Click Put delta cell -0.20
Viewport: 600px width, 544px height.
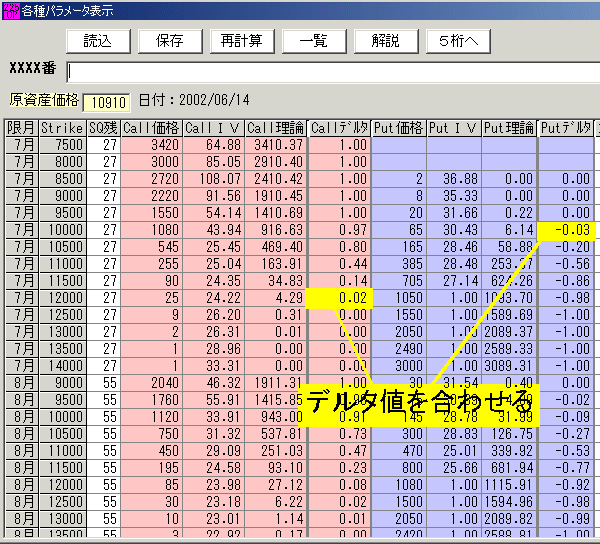tap(566, 247)
